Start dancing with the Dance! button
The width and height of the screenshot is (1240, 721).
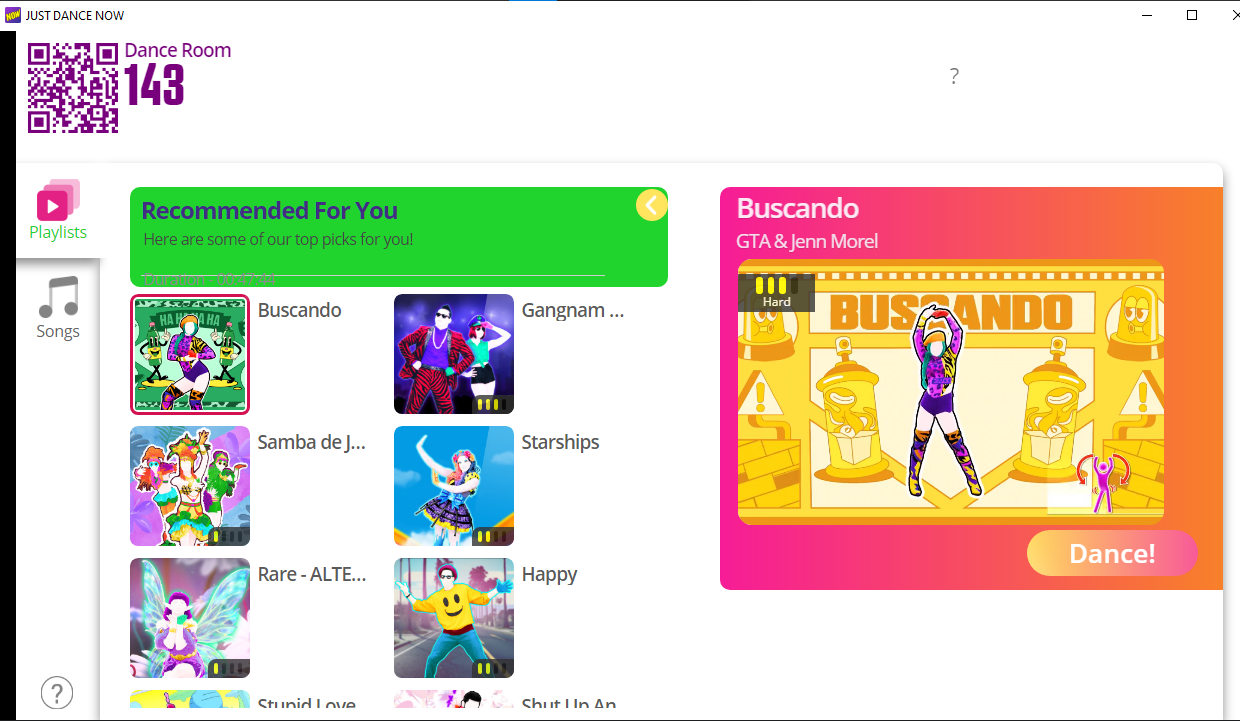(x=1112, y=553)
